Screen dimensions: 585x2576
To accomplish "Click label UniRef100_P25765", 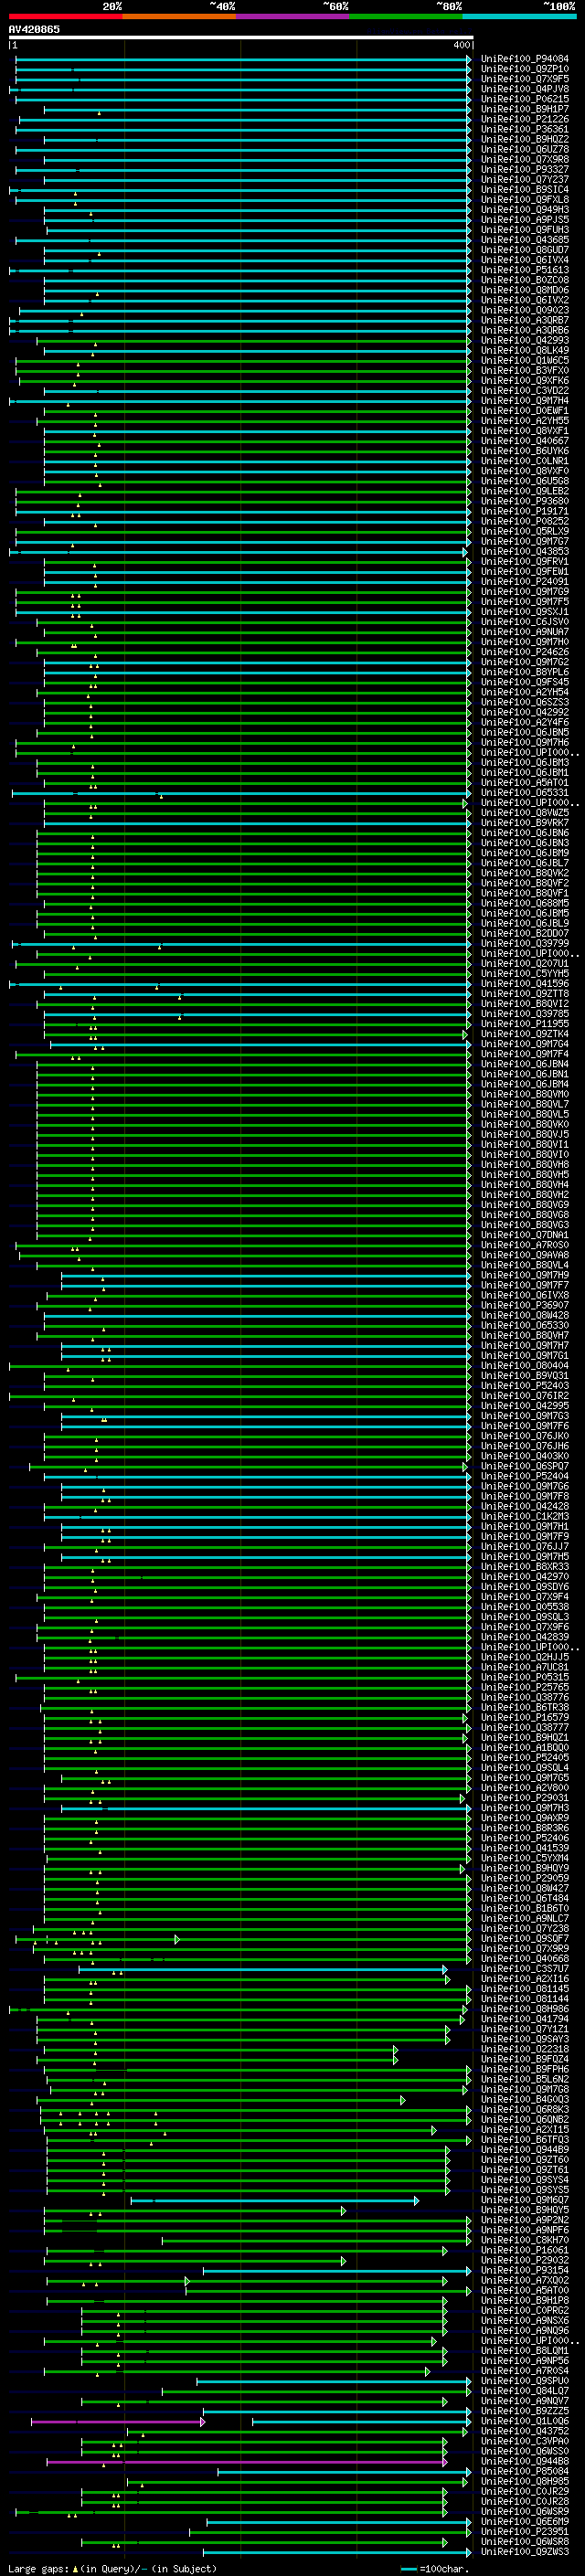I will click(x=525, y=1687).
